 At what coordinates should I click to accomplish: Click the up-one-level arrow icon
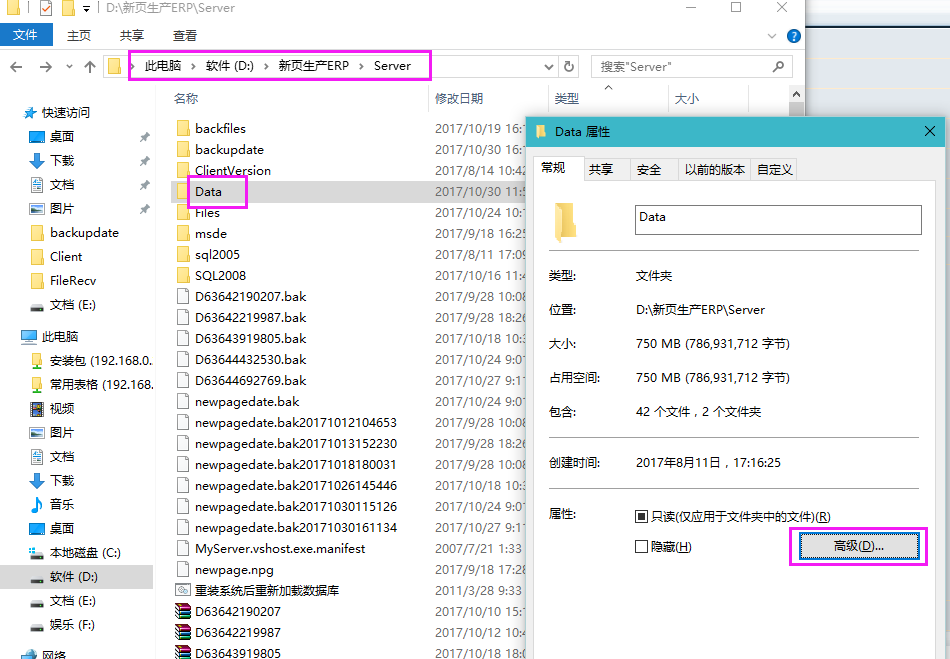click(90, 67)
